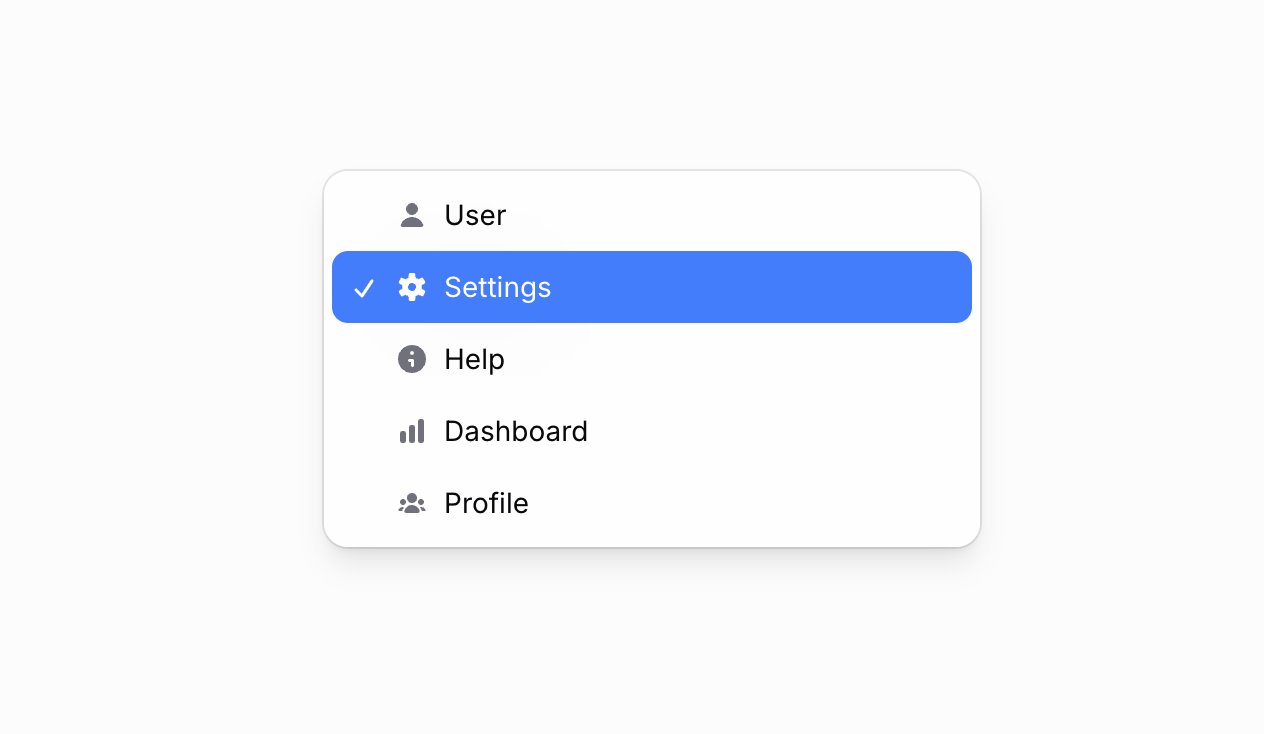Select Dashboard from the menu

pyautogui.click(x=652, y=431)
